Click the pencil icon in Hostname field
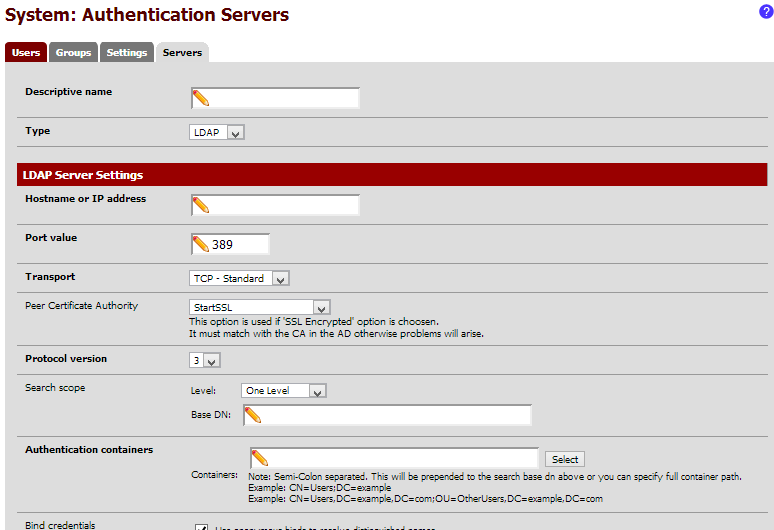774x530 pixels. [201, 205]
